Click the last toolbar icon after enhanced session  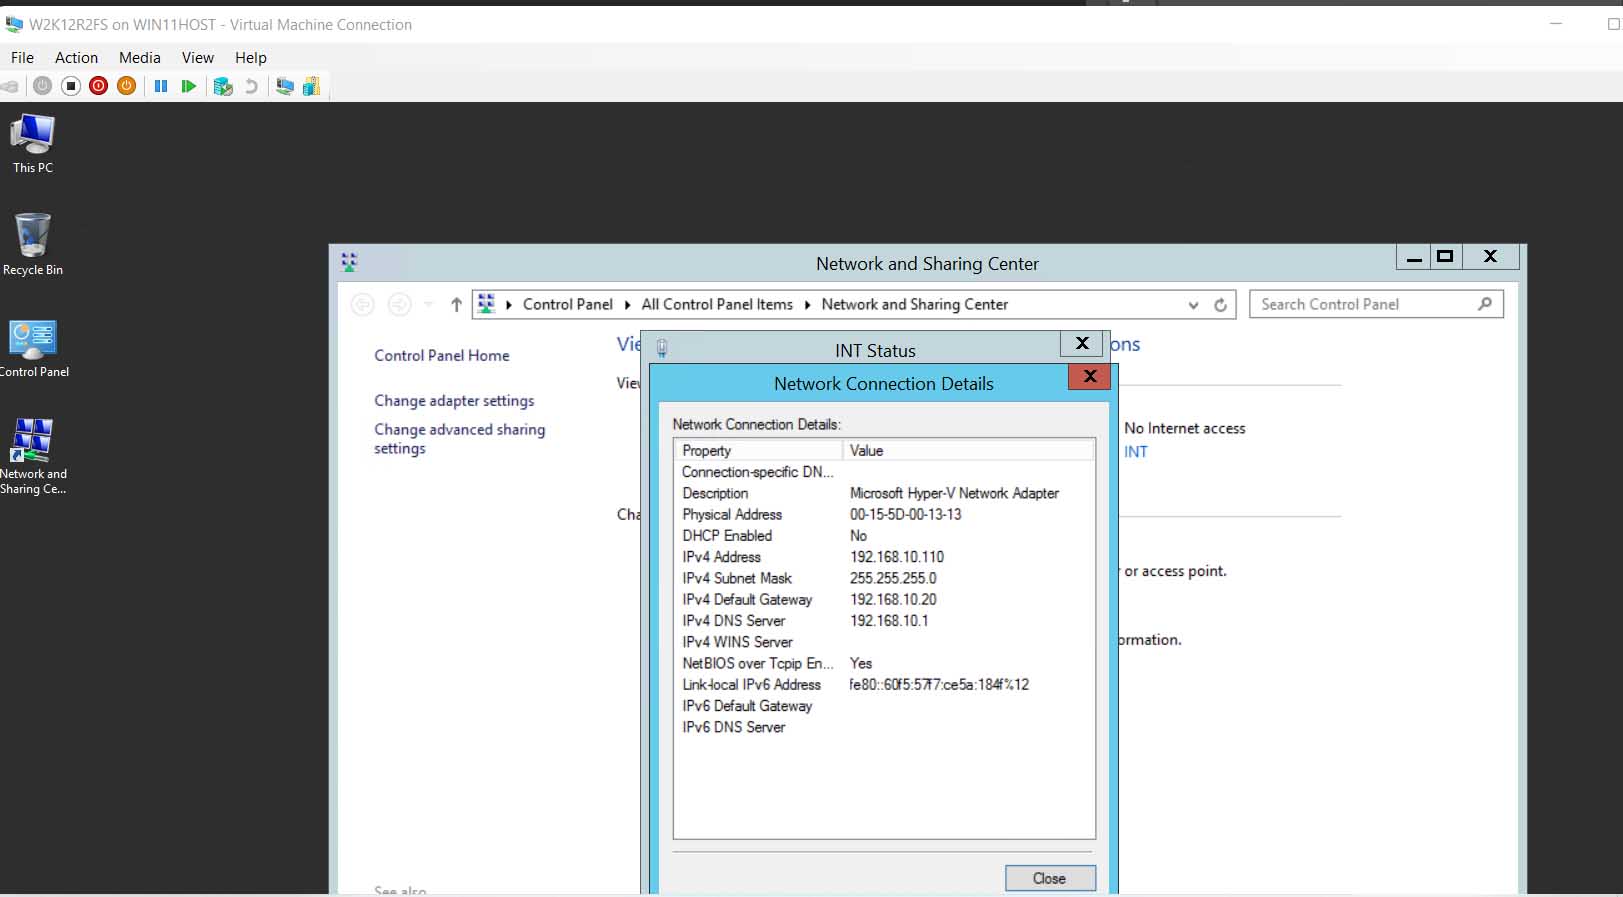point(311,86)
